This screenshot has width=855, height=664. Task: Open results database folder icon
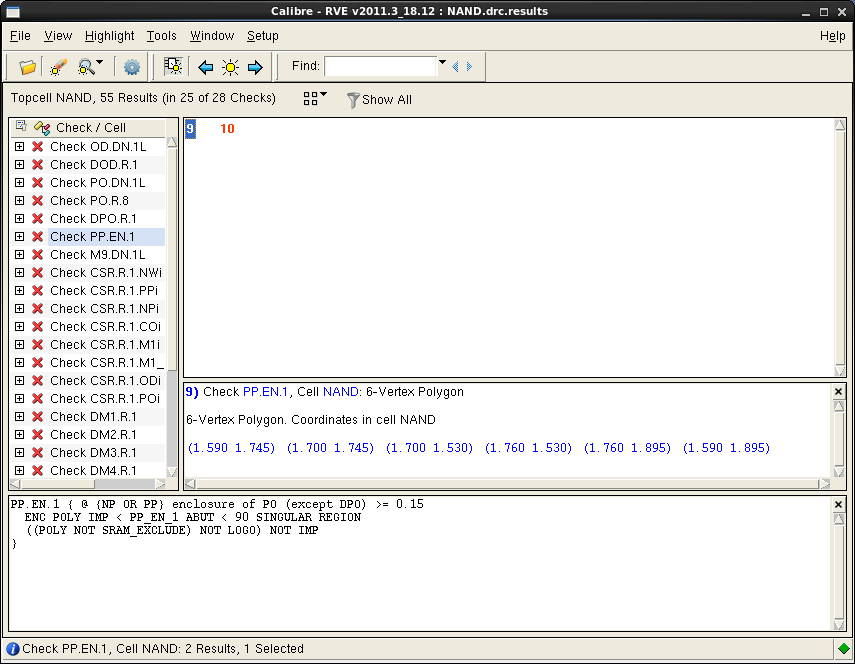(x=27, y=67)
